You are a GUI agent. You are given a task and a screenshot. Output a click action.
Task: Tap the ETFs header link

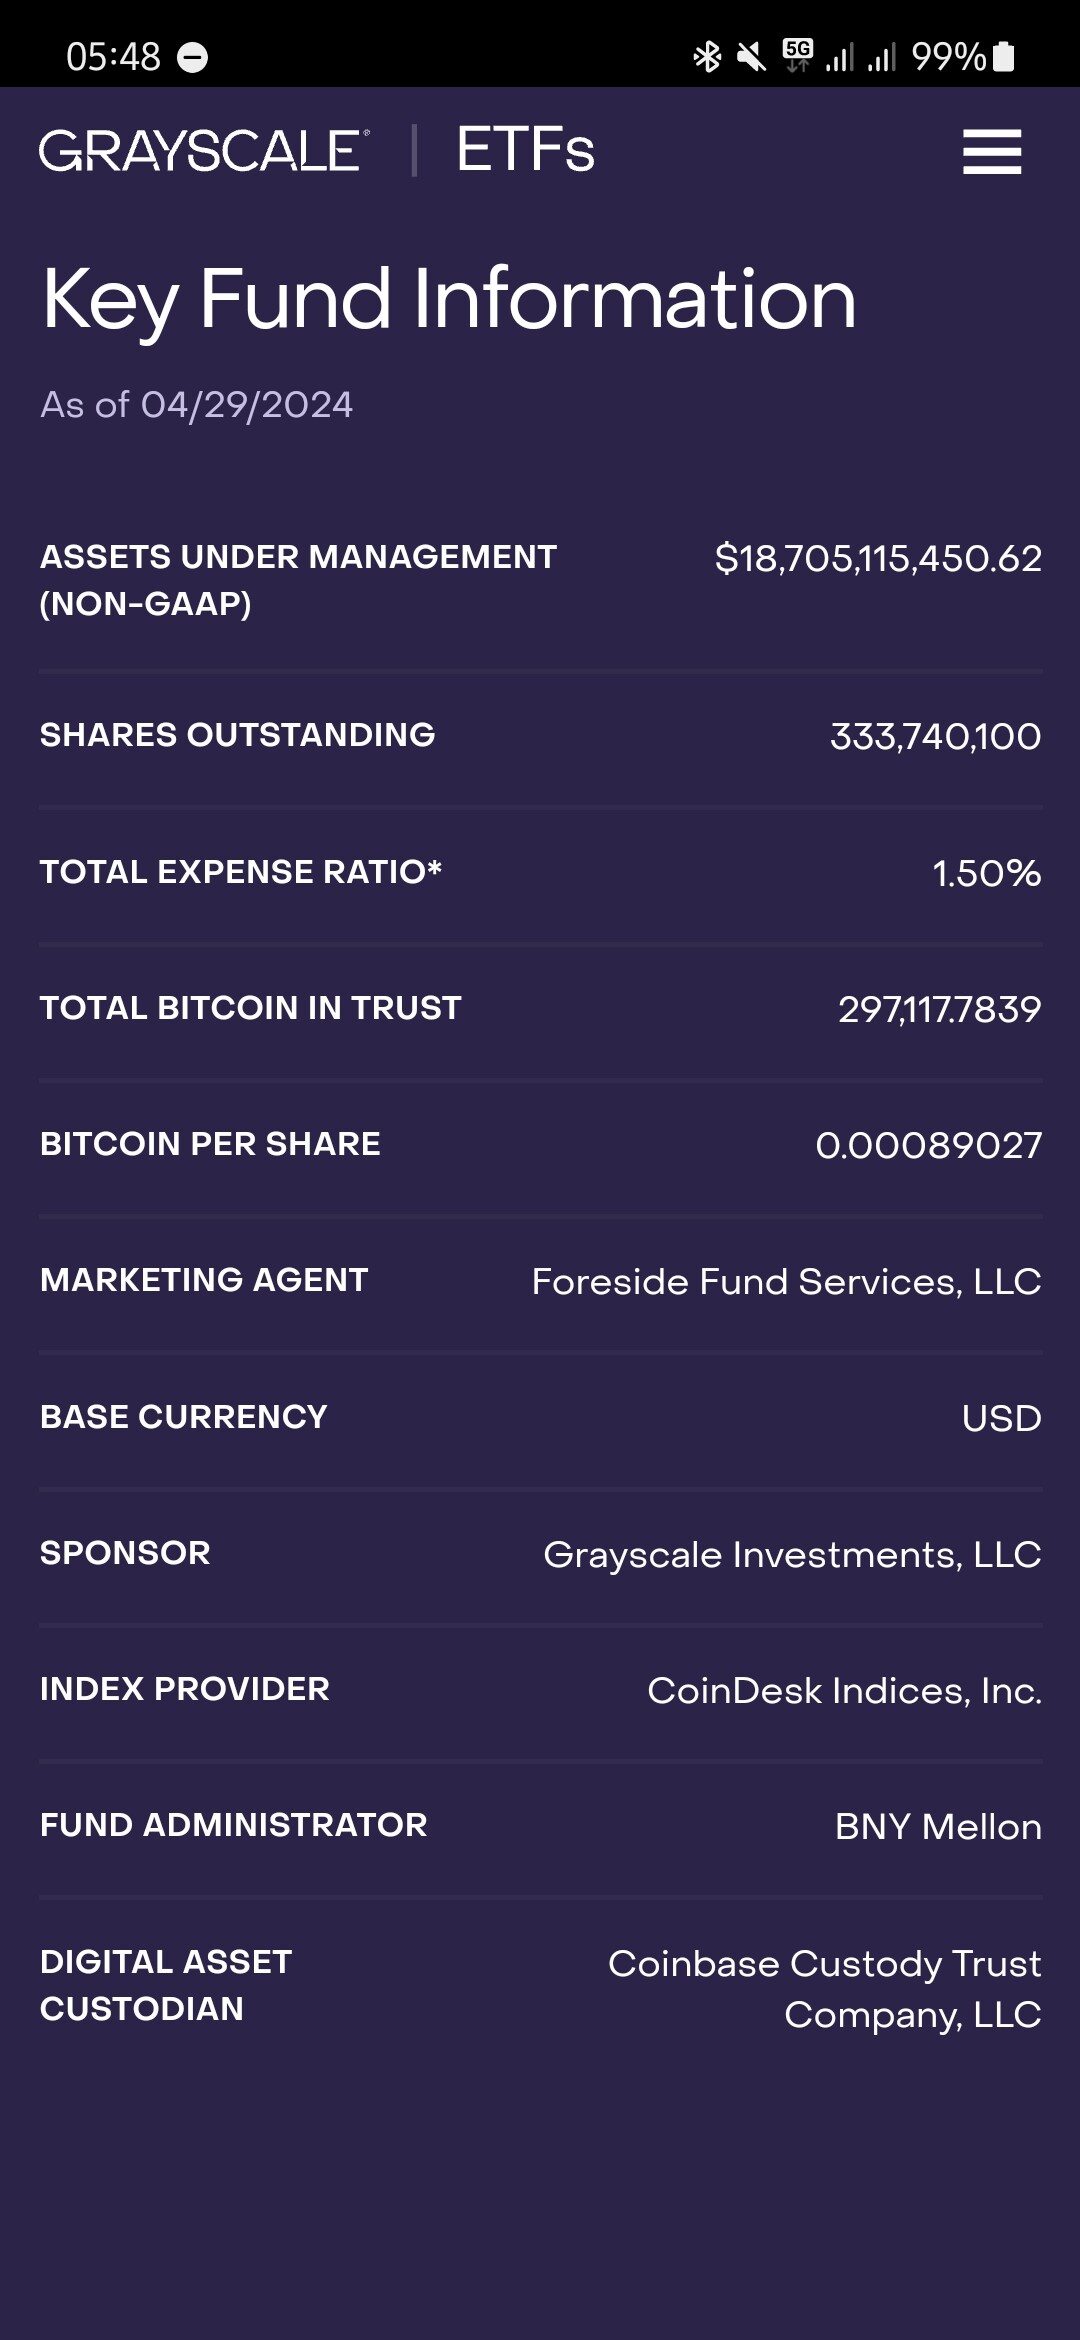pyautogui.click(x=525, y=151)
